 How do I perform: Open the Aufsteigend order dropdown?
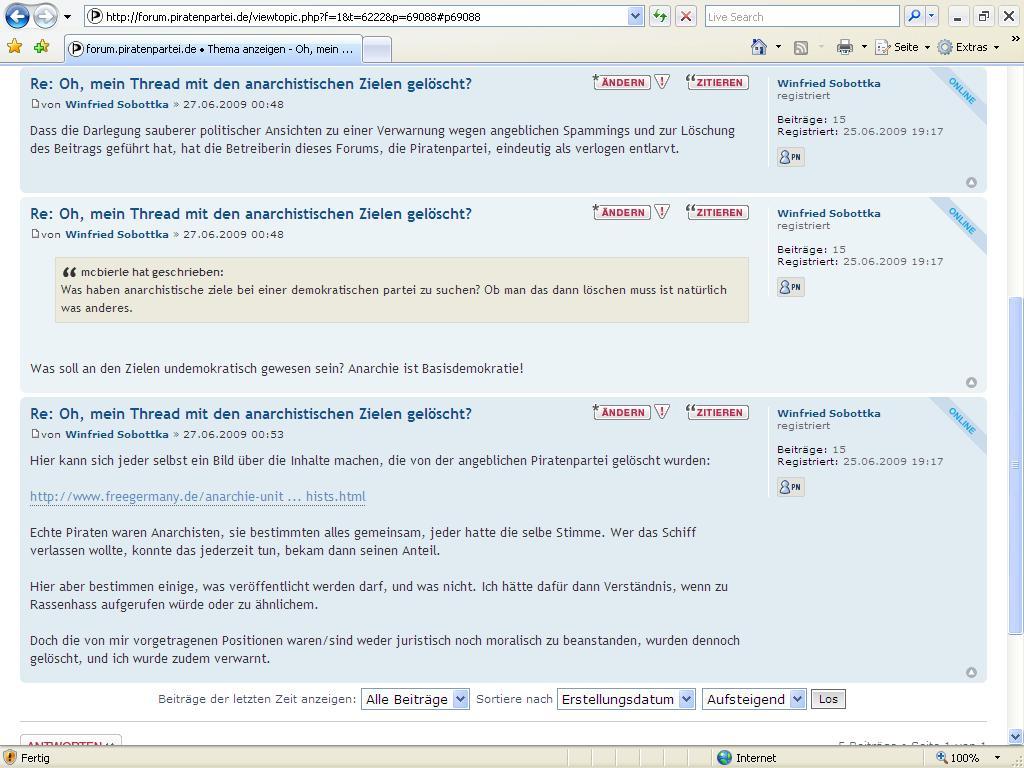(x=754, y=699)
